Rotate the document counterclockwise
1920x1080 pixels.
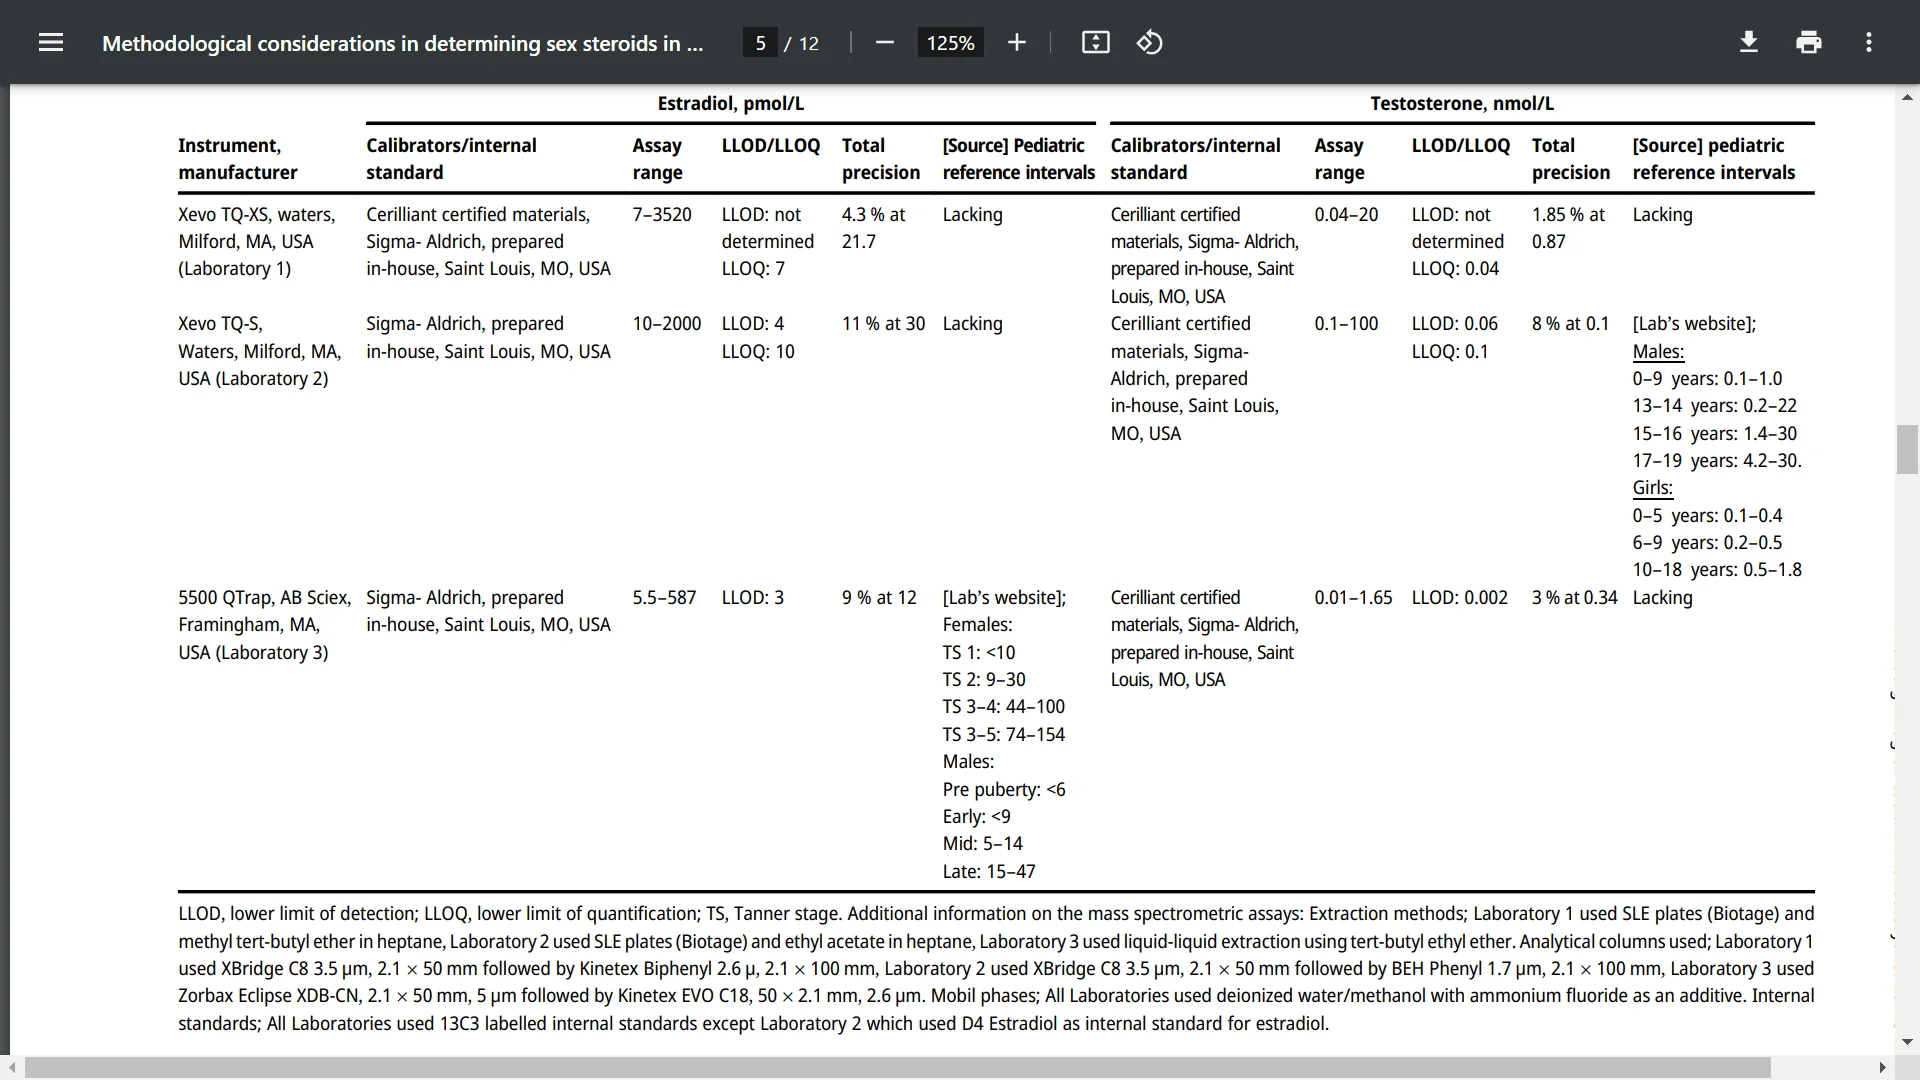tap(1149, 42)
